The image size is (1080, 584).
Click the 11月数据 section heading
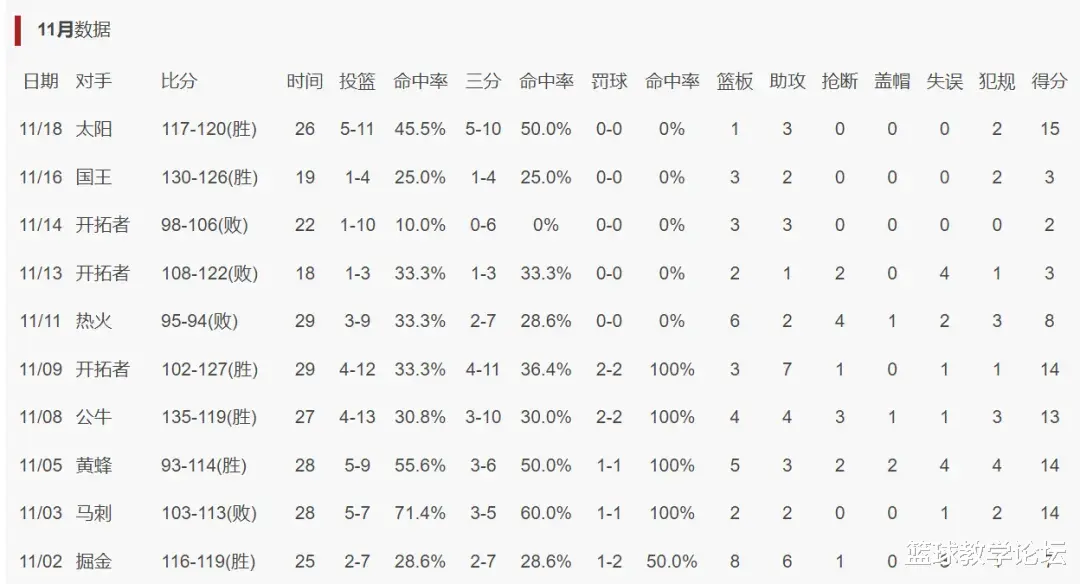coord(74,30)
